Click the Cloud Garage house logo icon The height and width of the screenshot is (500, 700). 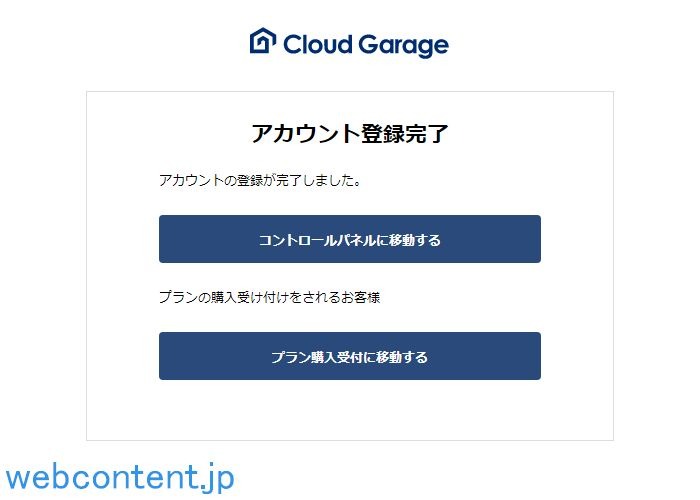pos(262,41)
